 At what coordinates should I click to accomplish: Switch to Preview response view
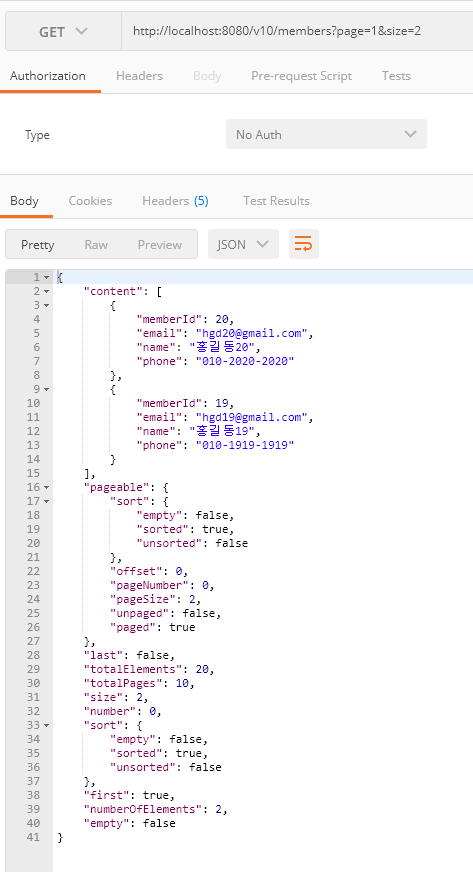[x=160, y=245]
